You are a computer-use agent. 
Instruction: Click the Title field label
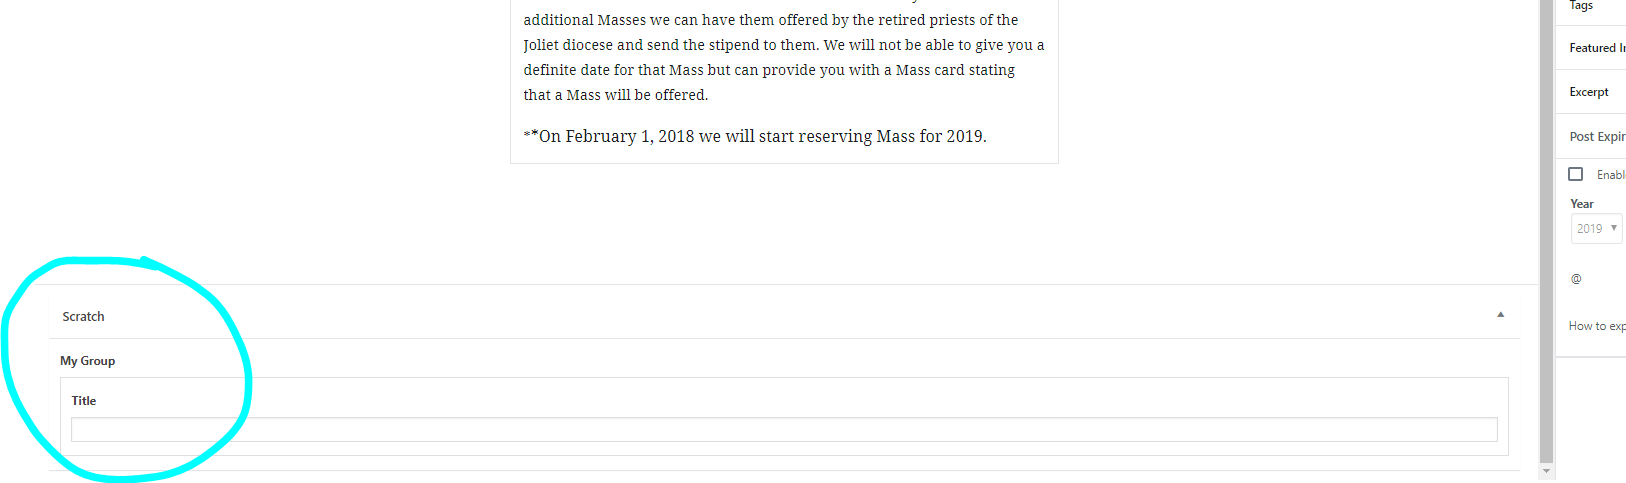tap(84, 401)
